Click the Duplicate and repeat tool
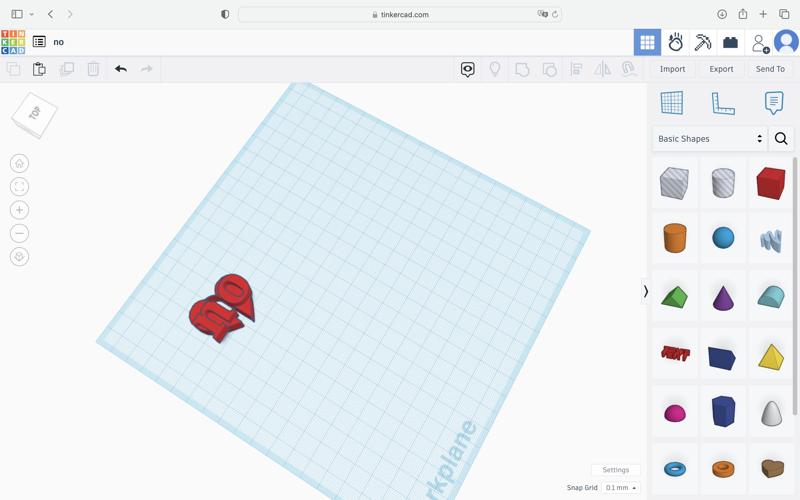Screen dimensions: 800x500 [x=67, y=69]
